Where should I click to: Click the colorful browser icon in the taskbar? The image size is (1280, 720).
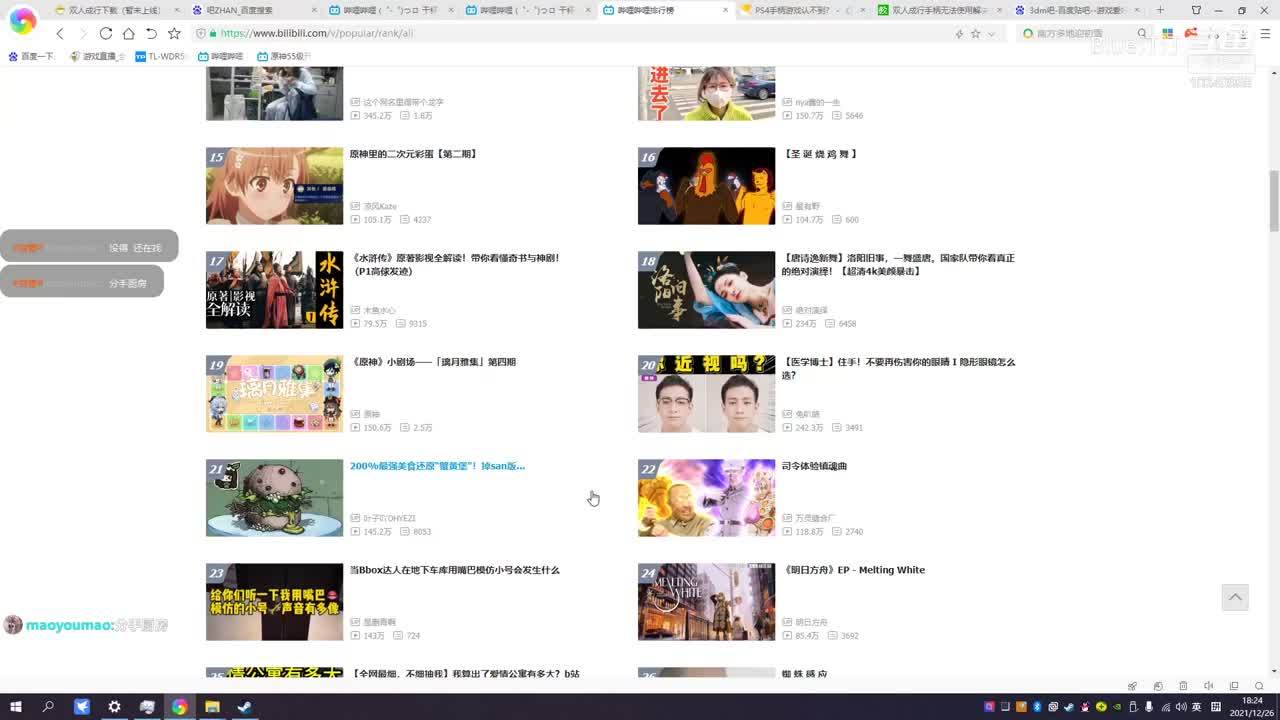(179, 706)
